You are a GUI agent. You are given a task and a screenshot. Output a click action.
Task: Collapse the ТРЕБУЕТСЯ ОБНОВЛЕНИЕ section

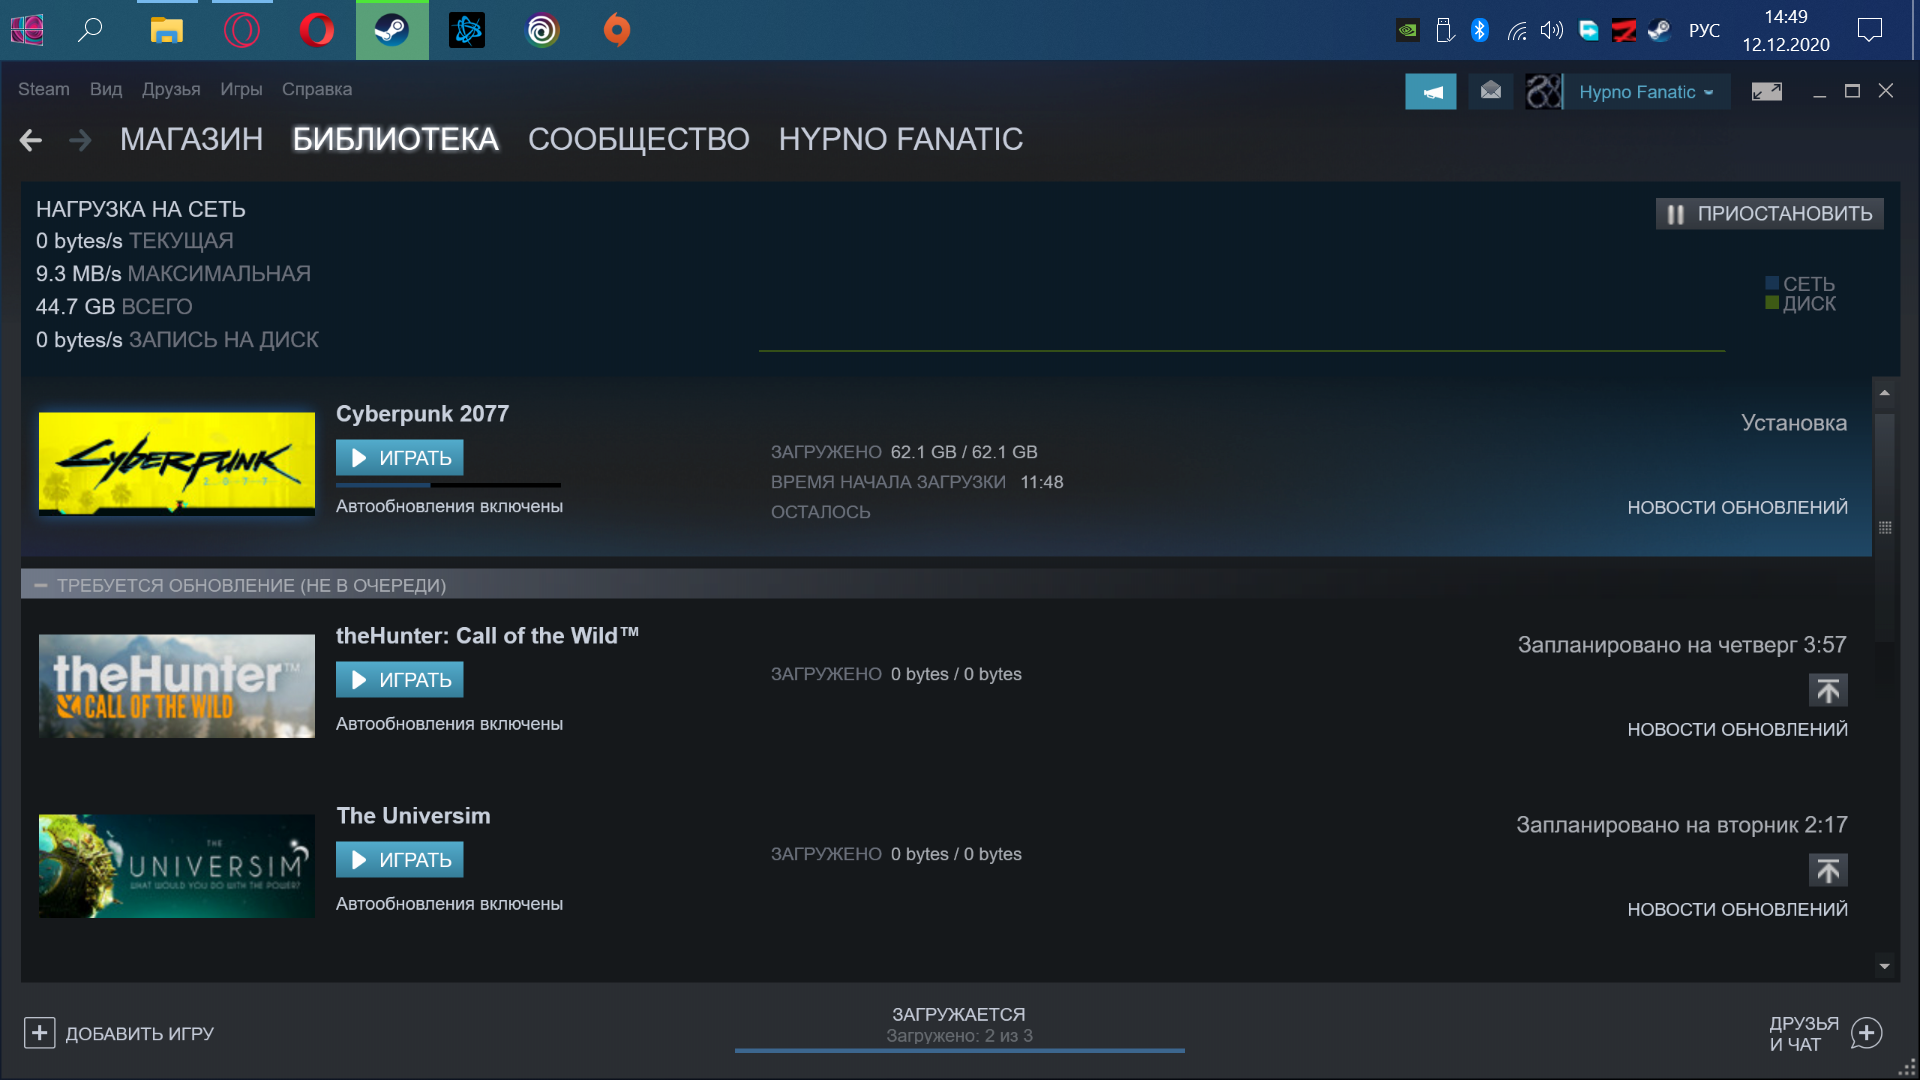tap(41, 586)
